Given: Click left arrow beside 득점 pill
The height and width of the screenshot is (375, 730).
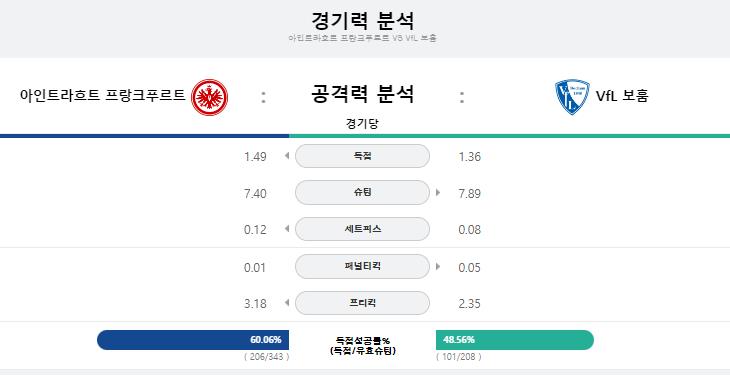Looking at the screenshot, I should (x=287, y=156).
